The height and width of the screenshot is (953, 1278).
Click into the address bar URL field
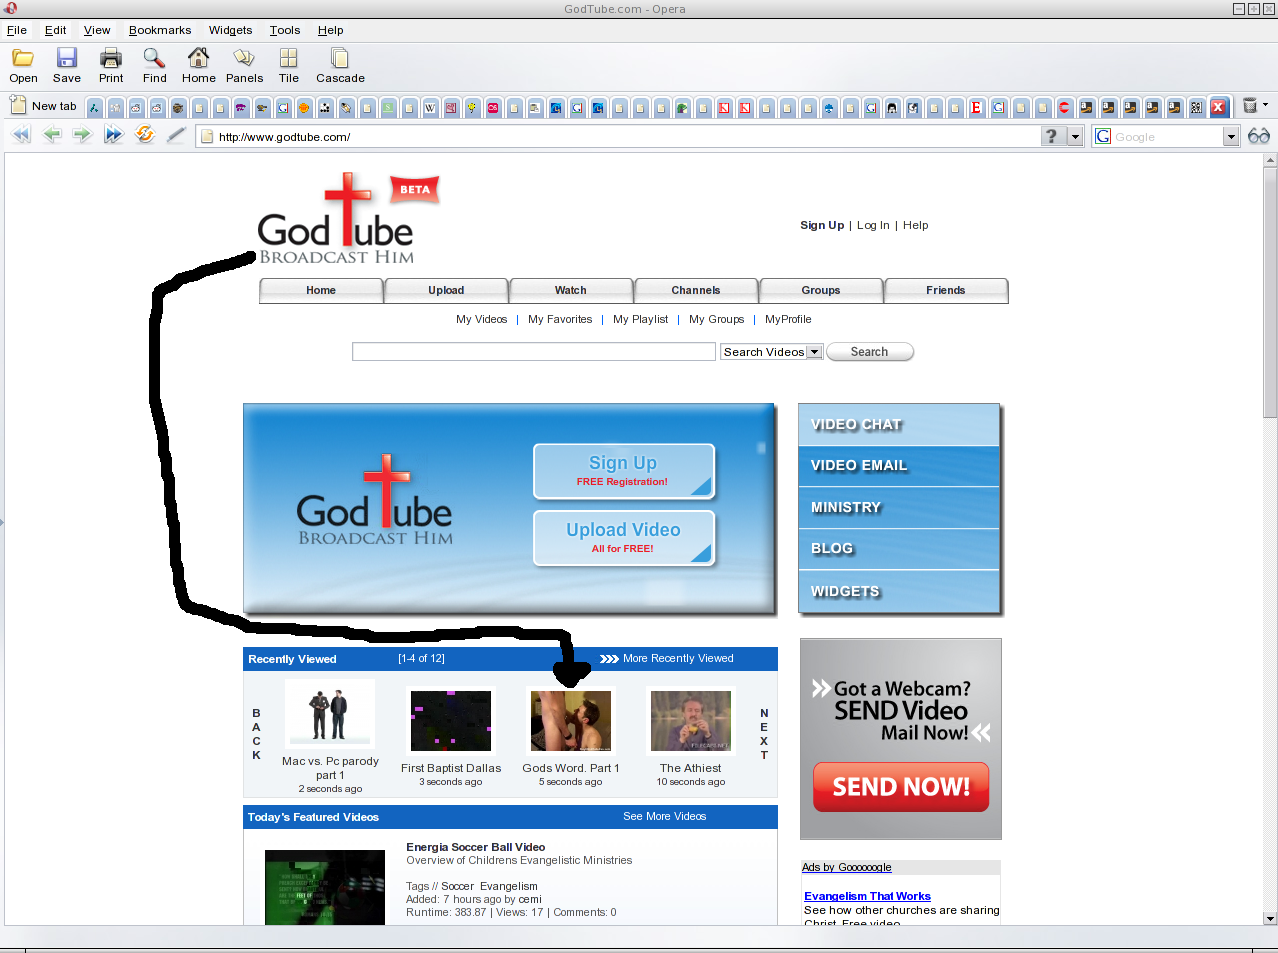point(626,137)
